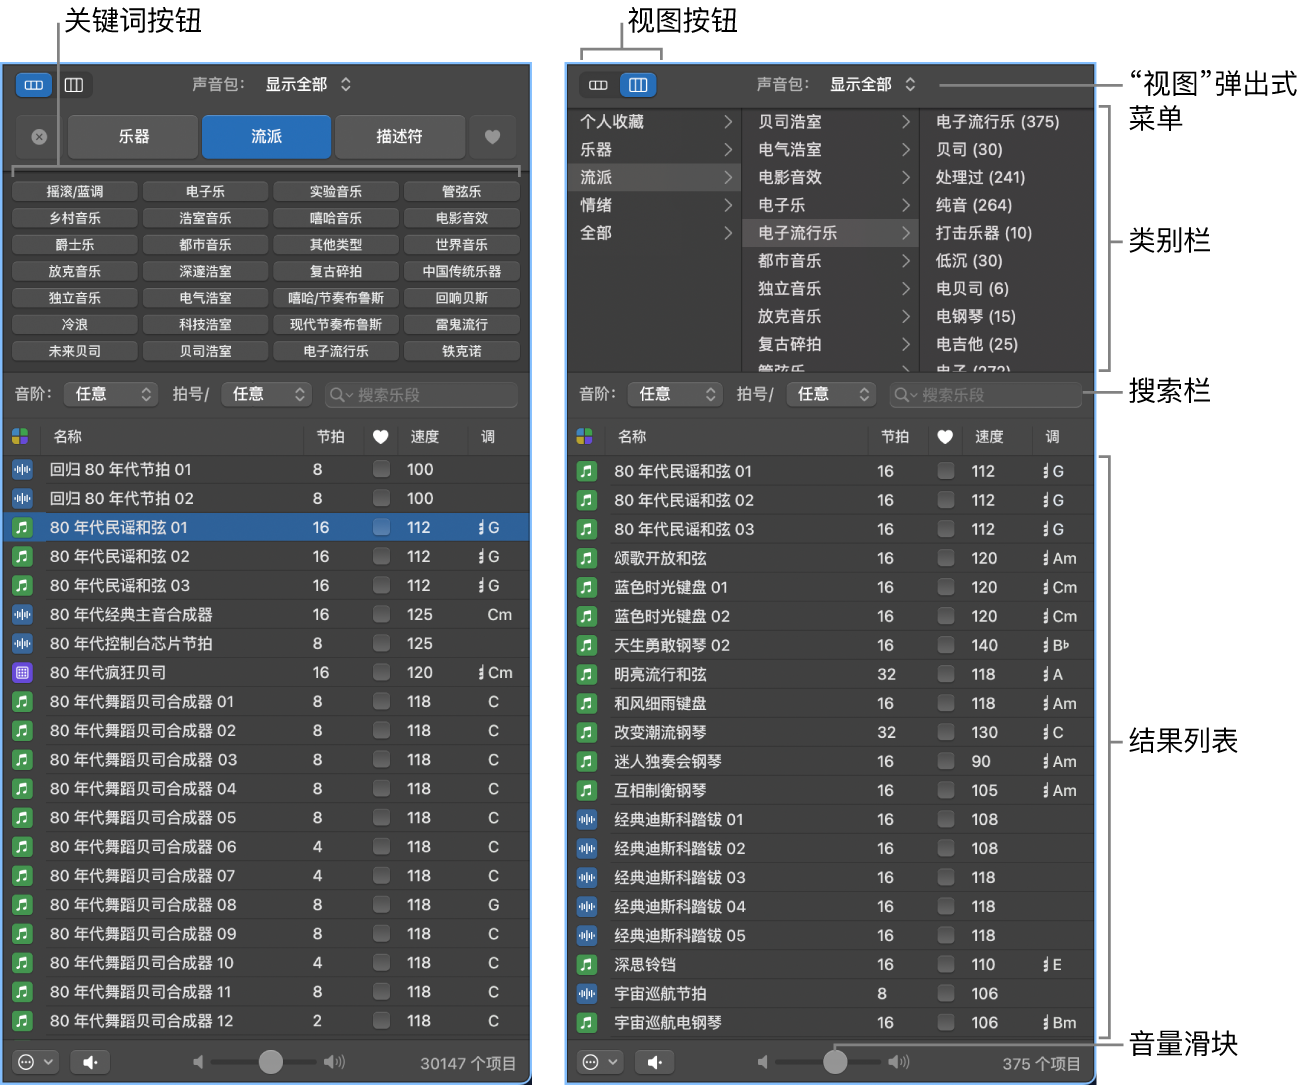Click the green loop icon beside 80 年代民谣和弦 01
This screenshot has height=1085, width=1309.
pyautogui.click(x=22, y=527)
